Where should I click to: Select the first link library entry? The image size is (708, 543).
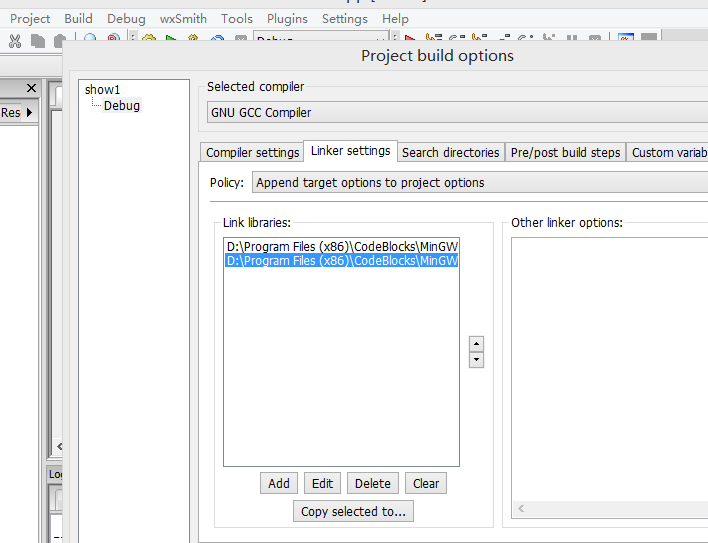pyautogui.click(x=341, y=246)
